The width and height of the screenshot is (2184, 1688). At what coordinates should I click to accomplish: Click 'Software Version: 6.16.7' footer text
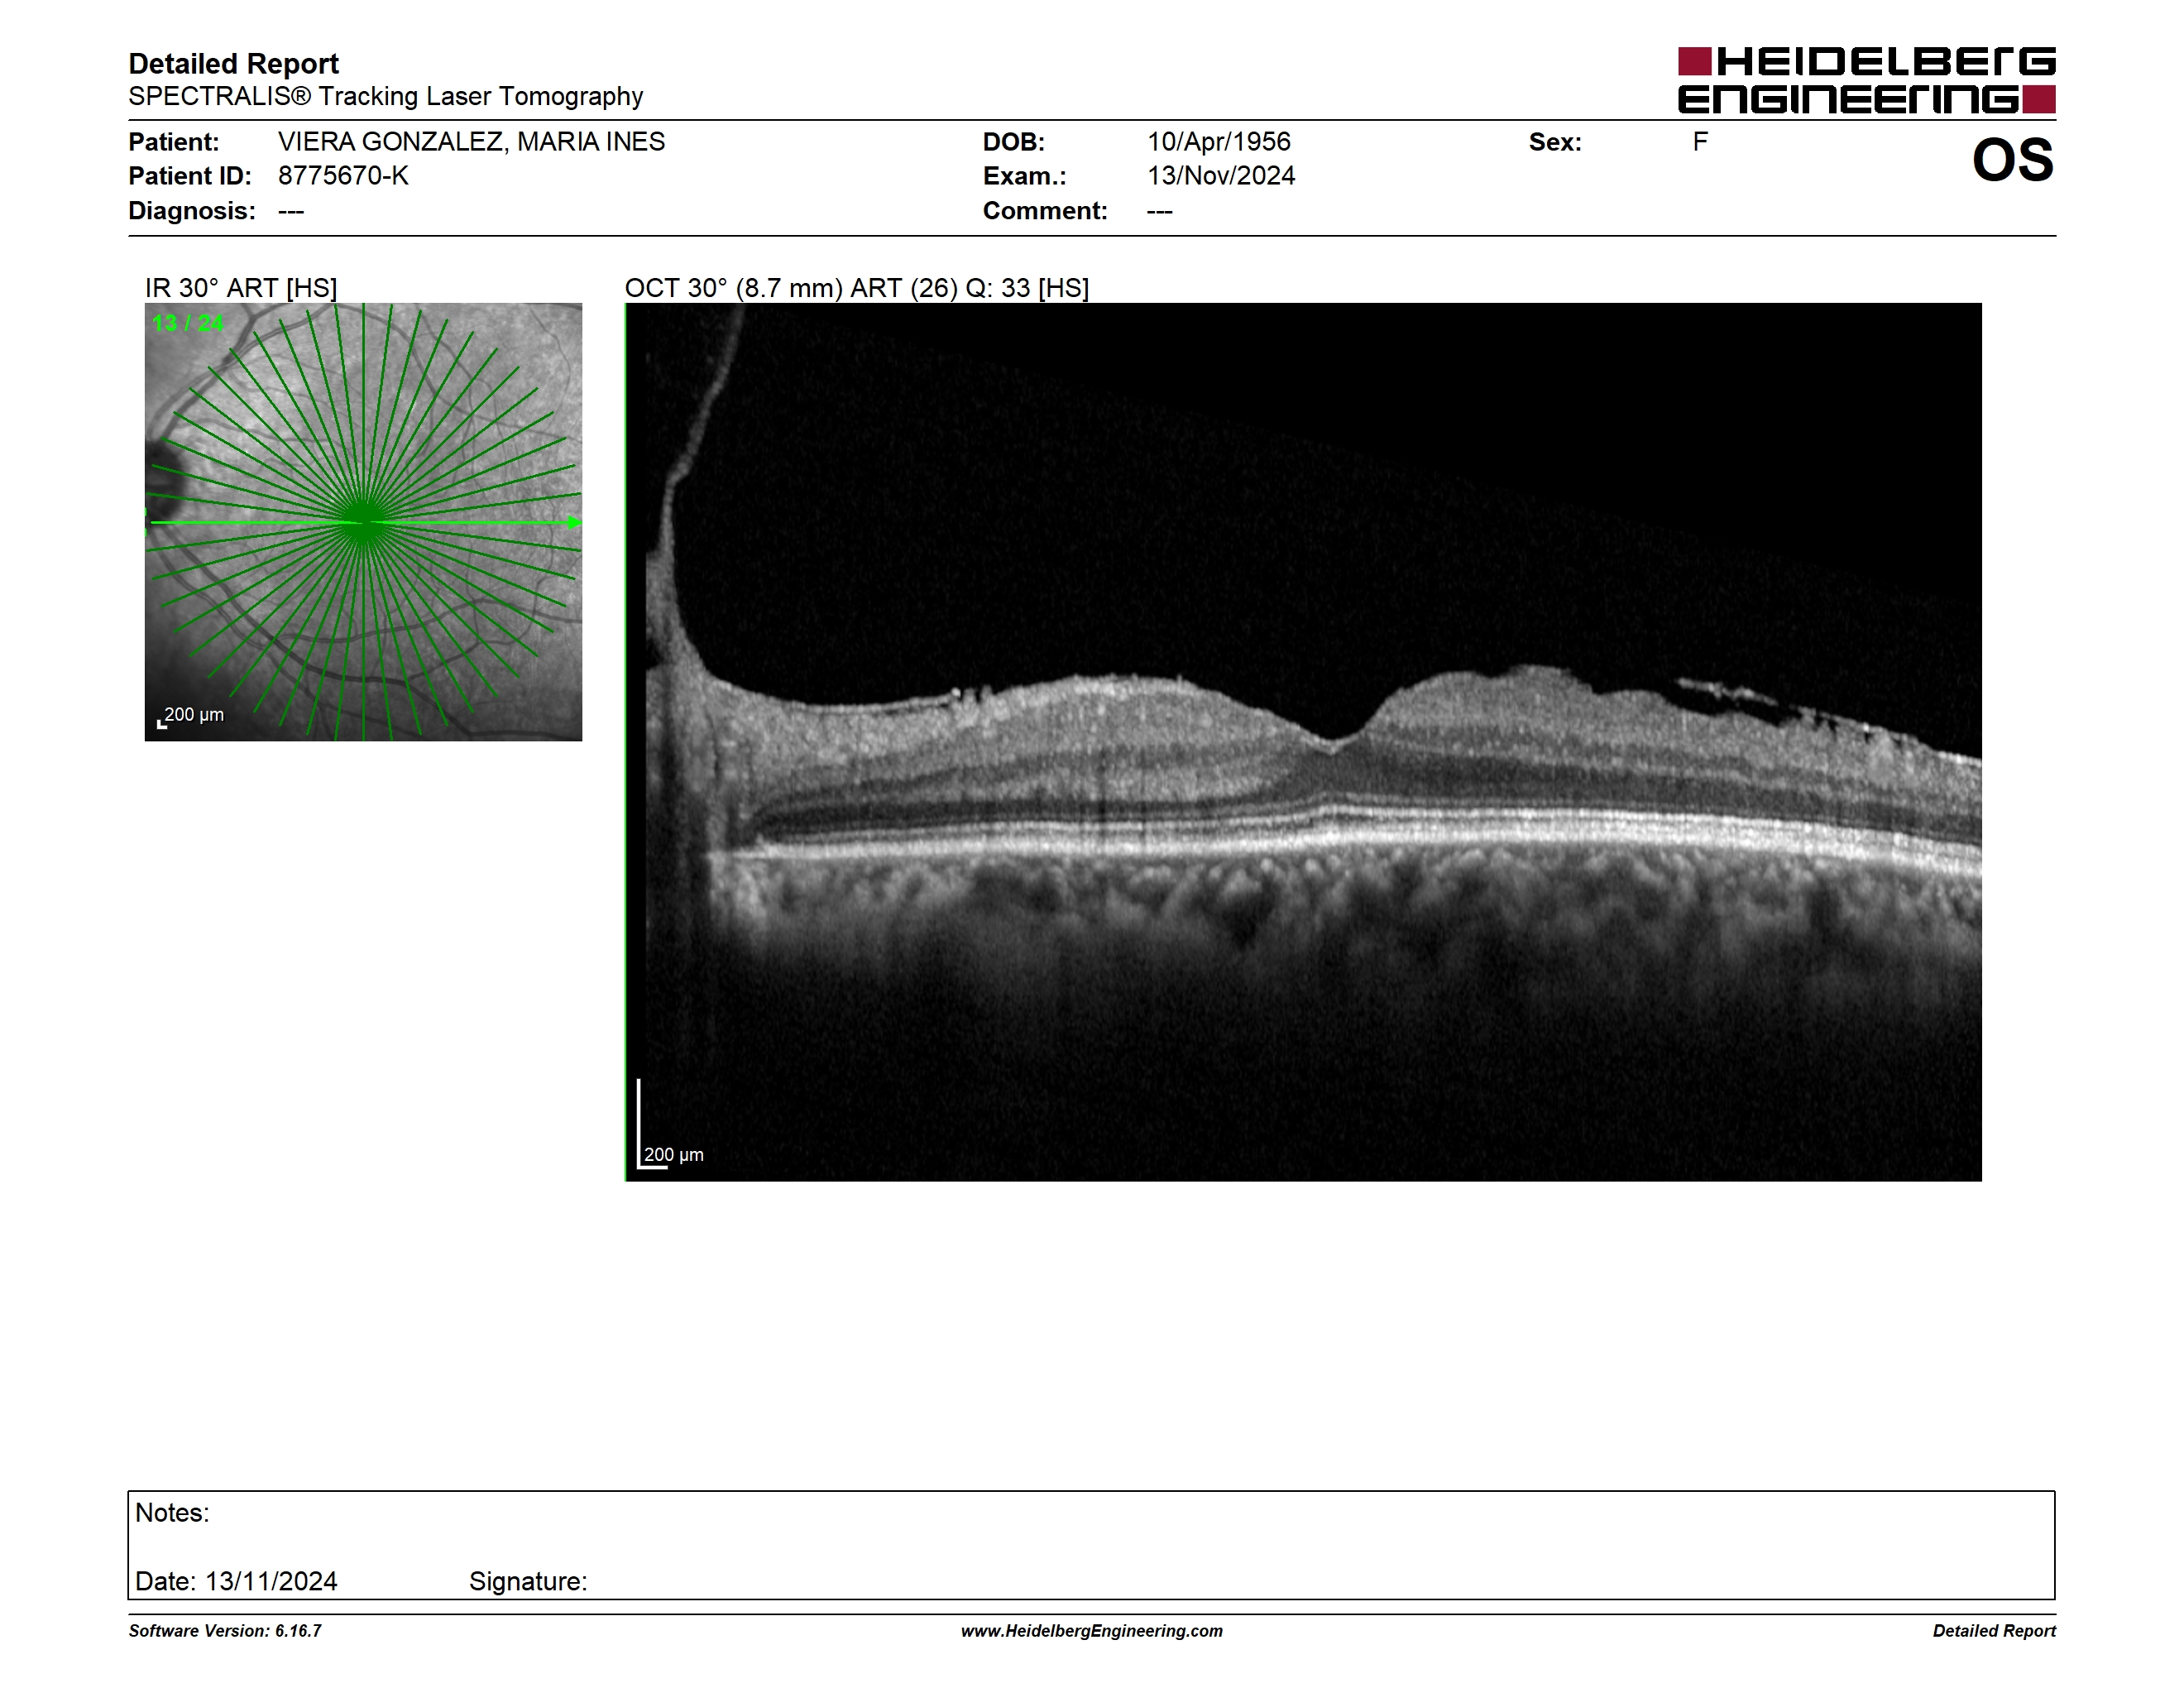point(225,1631)
